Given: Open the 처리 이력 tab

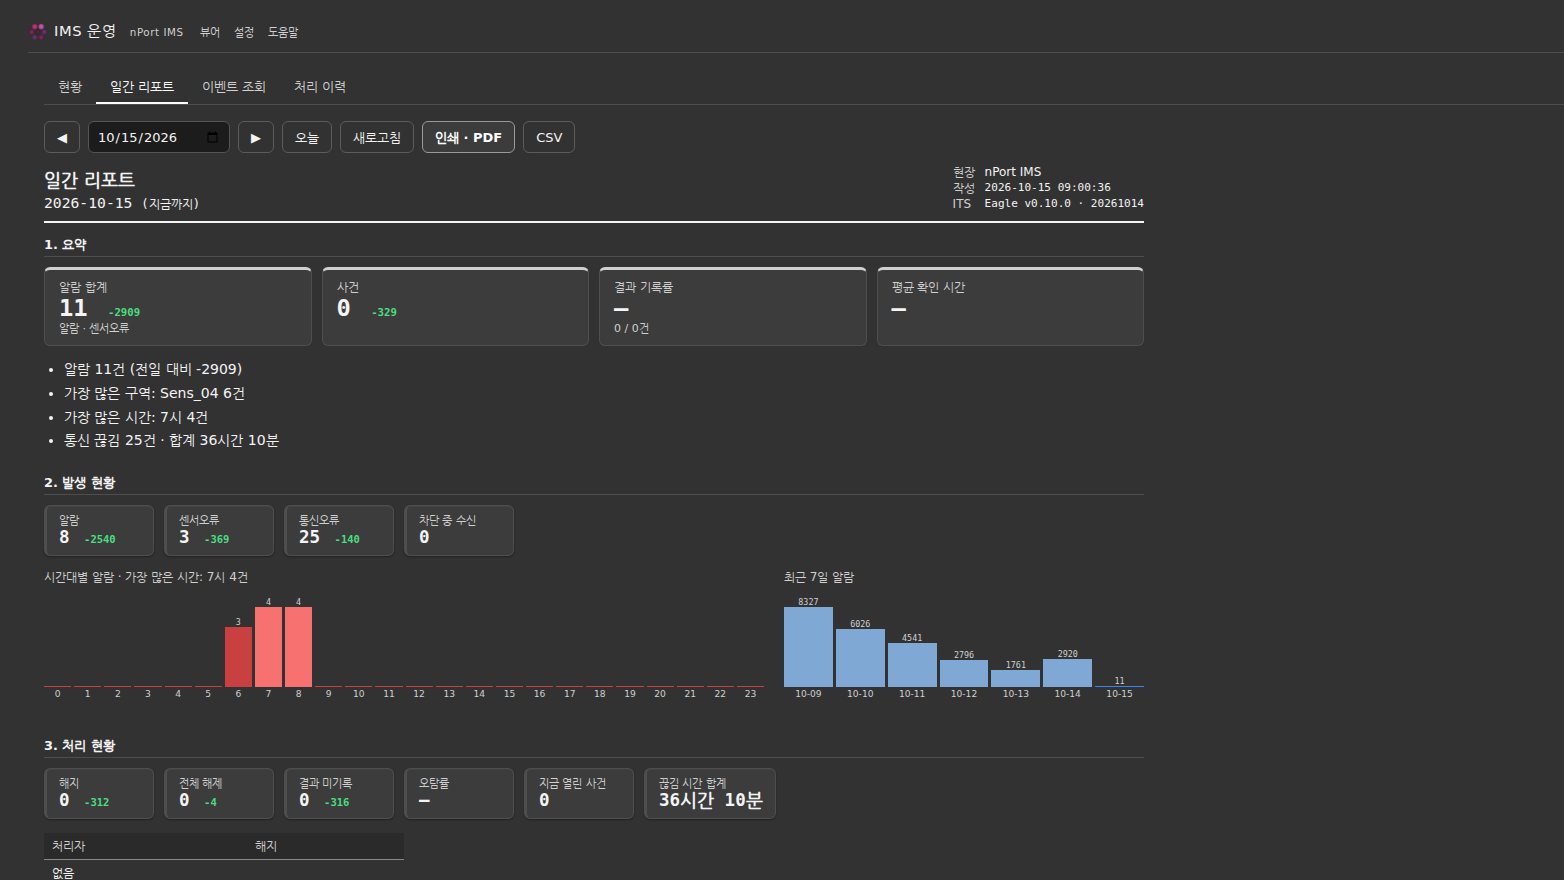Looking at the screenshot, I should 320,87.
